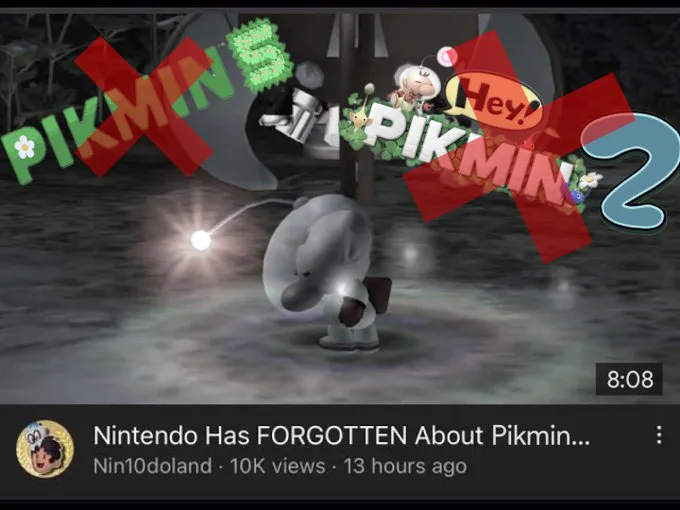
Task: Open the Nin10doland channel name link
Action: (153, 466)
